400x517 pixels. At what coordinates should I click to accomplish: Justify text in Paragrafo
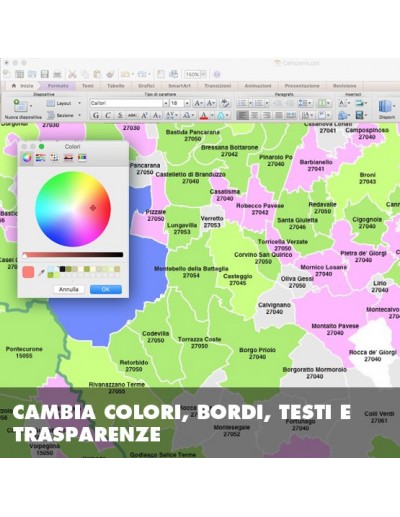[279, 115]
